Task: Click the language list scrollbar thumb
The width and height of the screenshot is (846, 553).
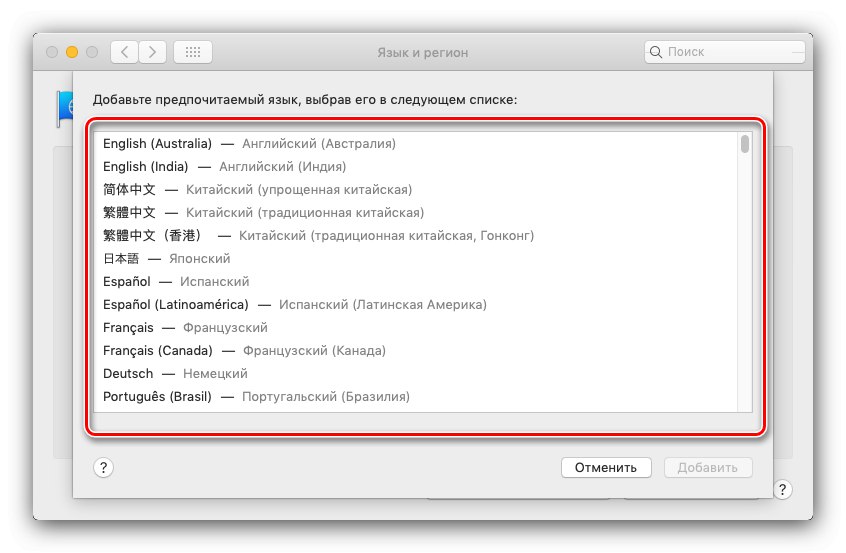Action: pos(745,144)
